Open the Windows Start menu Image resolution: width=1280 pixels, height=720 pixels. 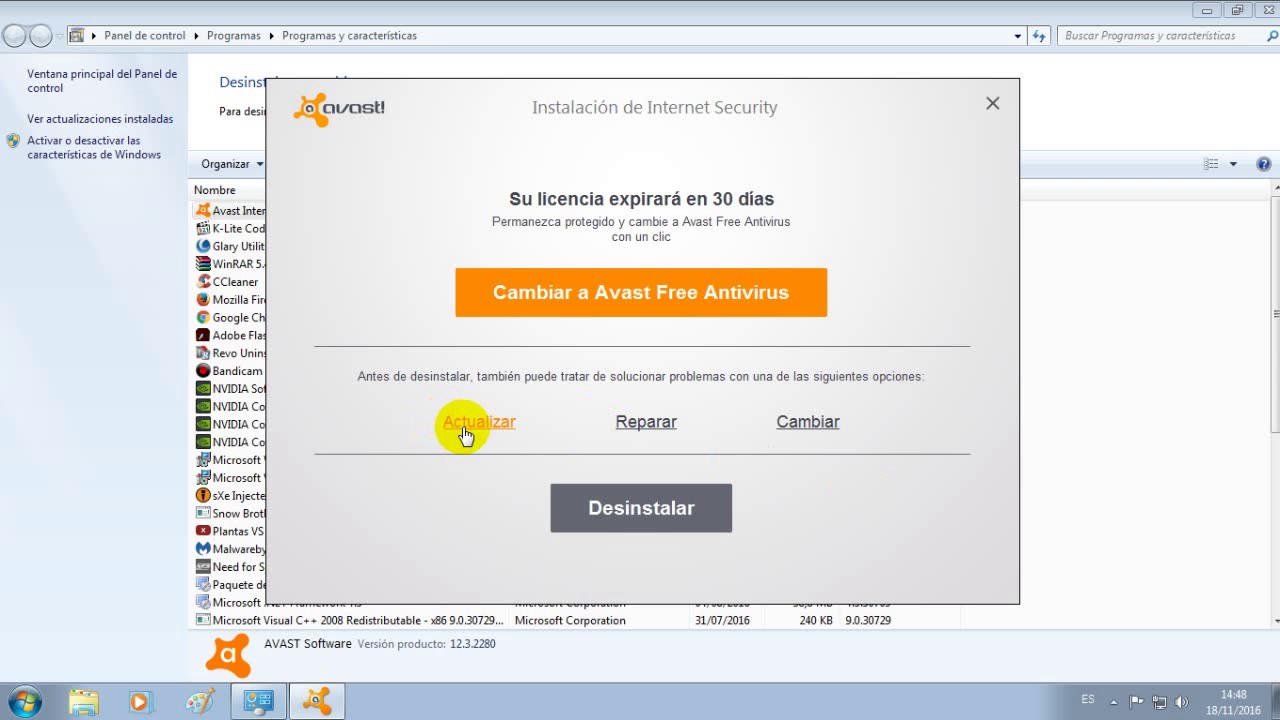pos(23,701)
